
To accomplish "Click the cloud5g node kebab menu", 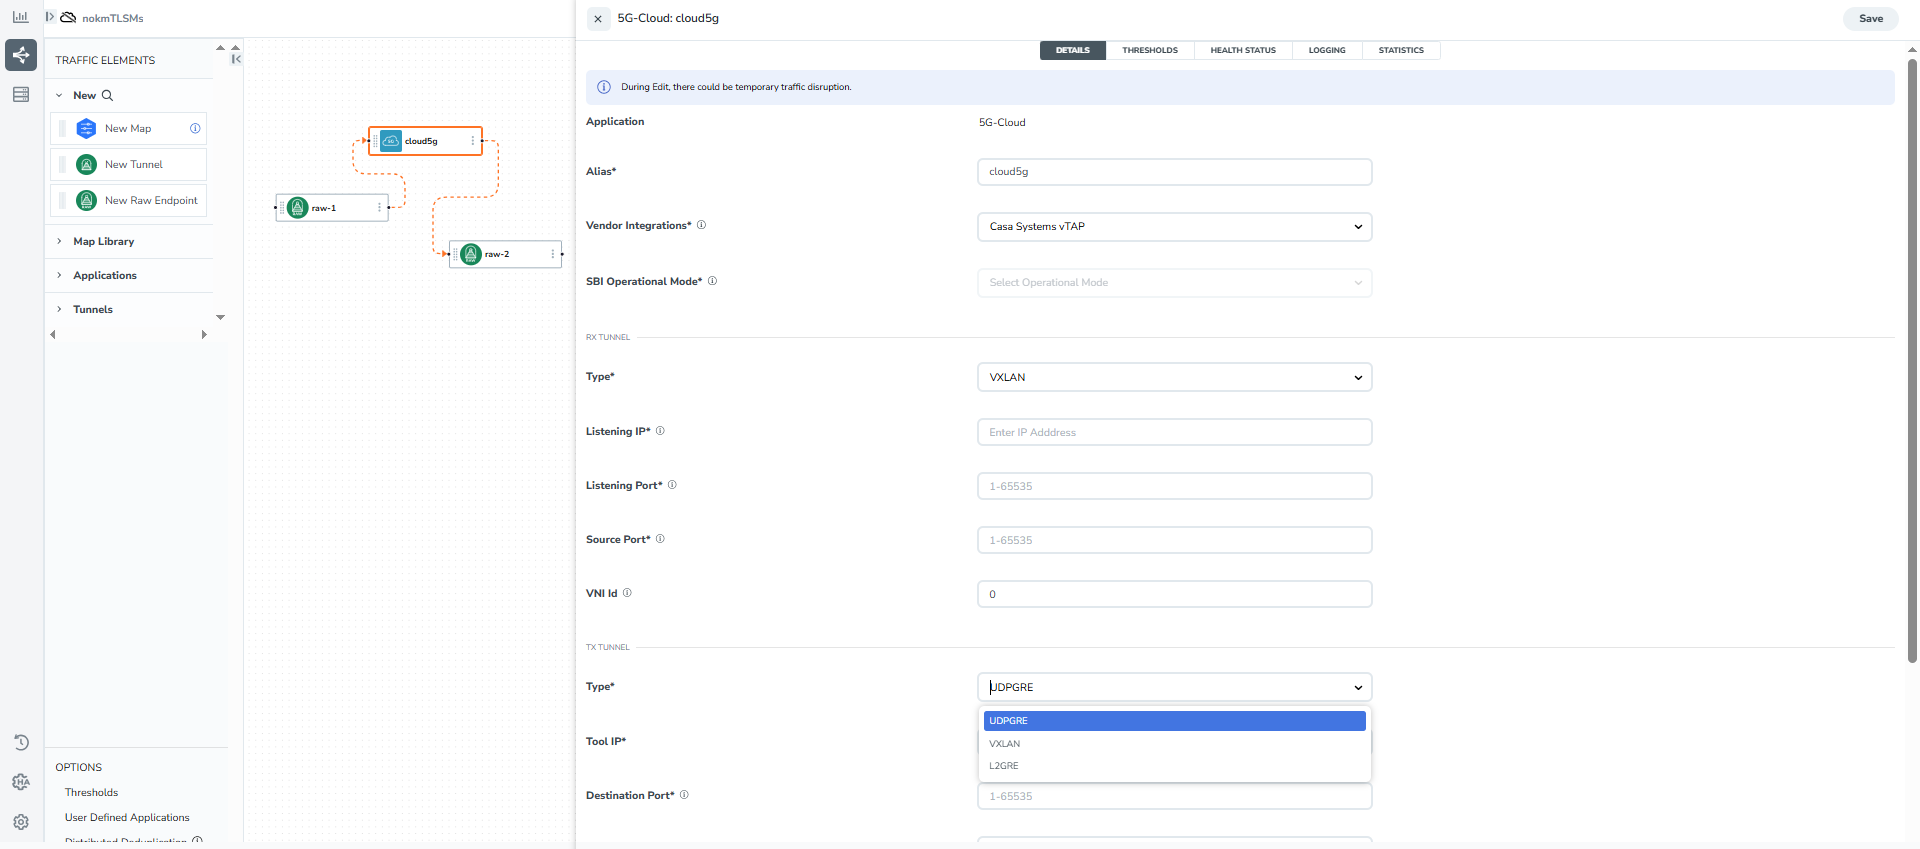I will [473, 141].
